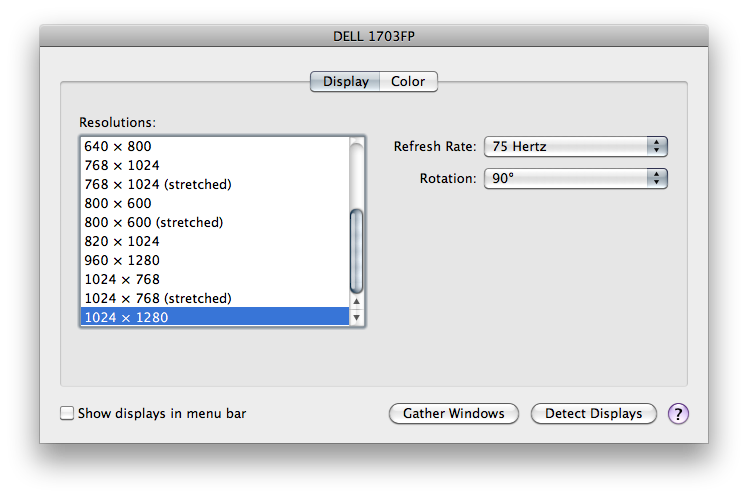Screen dimensions: 748x498
Task: Click the DELL 1703FP window title bar
Action: tap(374, 36)
